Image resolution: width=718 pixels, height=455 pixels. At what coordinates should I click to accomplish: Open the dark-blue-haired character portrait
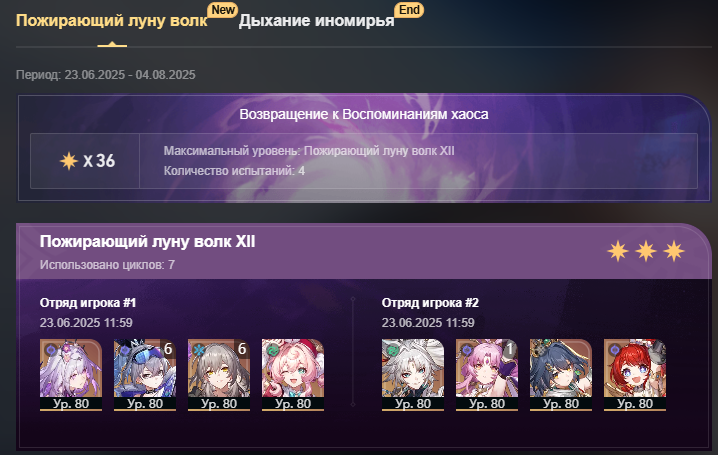tap(561, 375)
